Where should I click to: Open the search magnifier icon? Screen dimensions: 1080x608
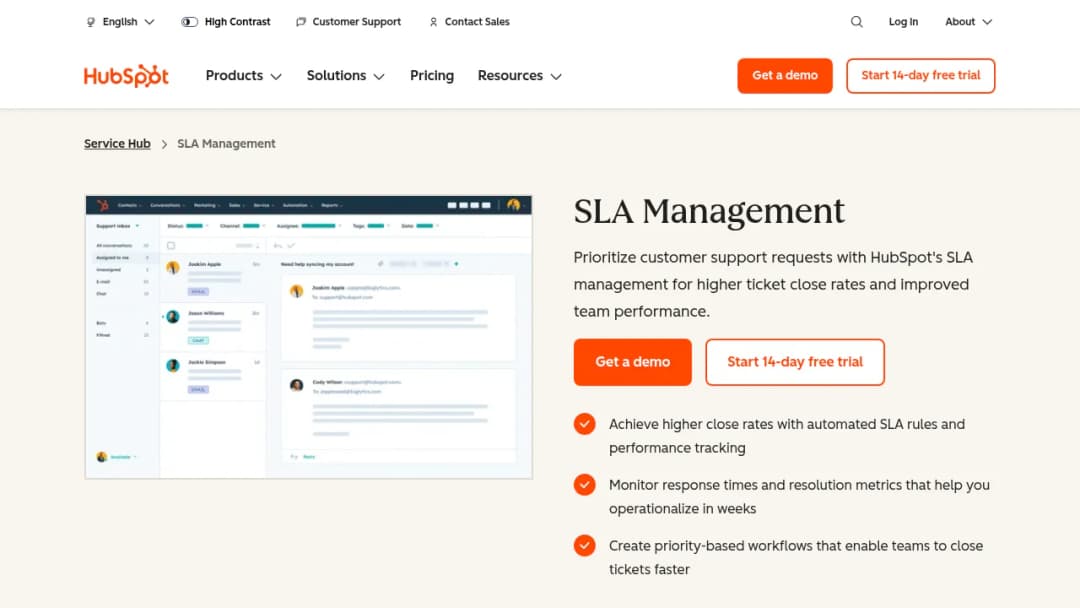pyautogui.click(x=856, y=22)
